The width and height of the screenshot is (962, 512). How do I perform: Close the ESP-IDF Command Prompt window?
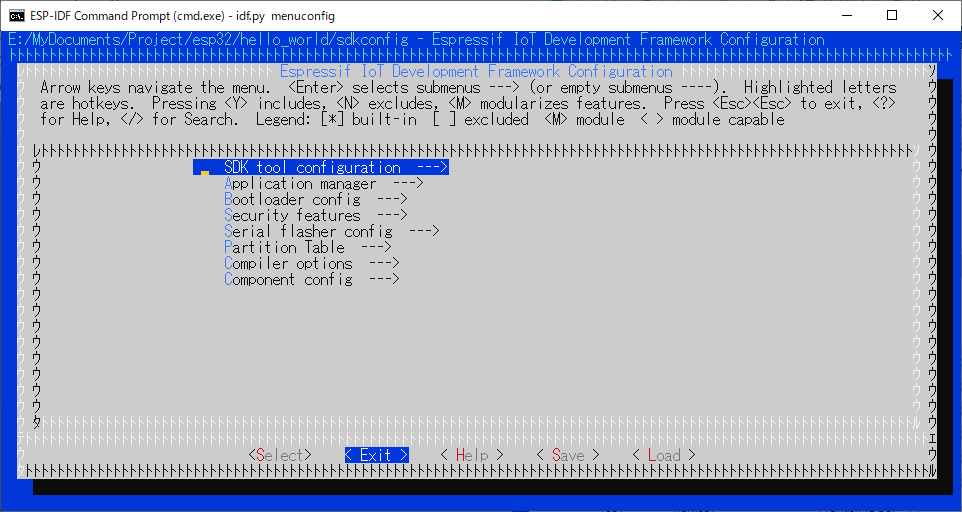pos(938,15)
